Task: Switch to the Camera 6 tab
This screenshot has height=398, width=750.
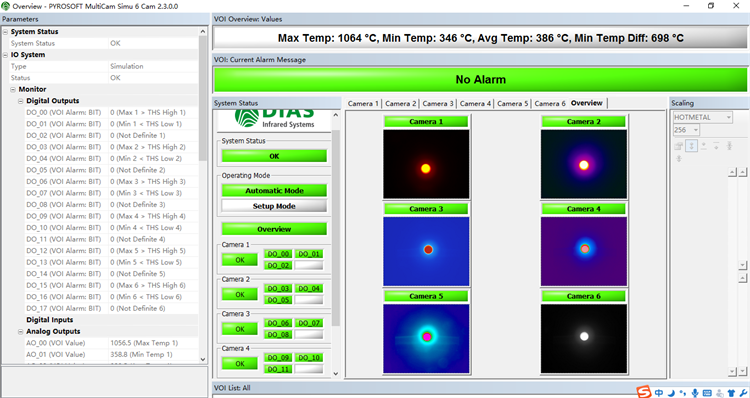Action: coord(550,103)
